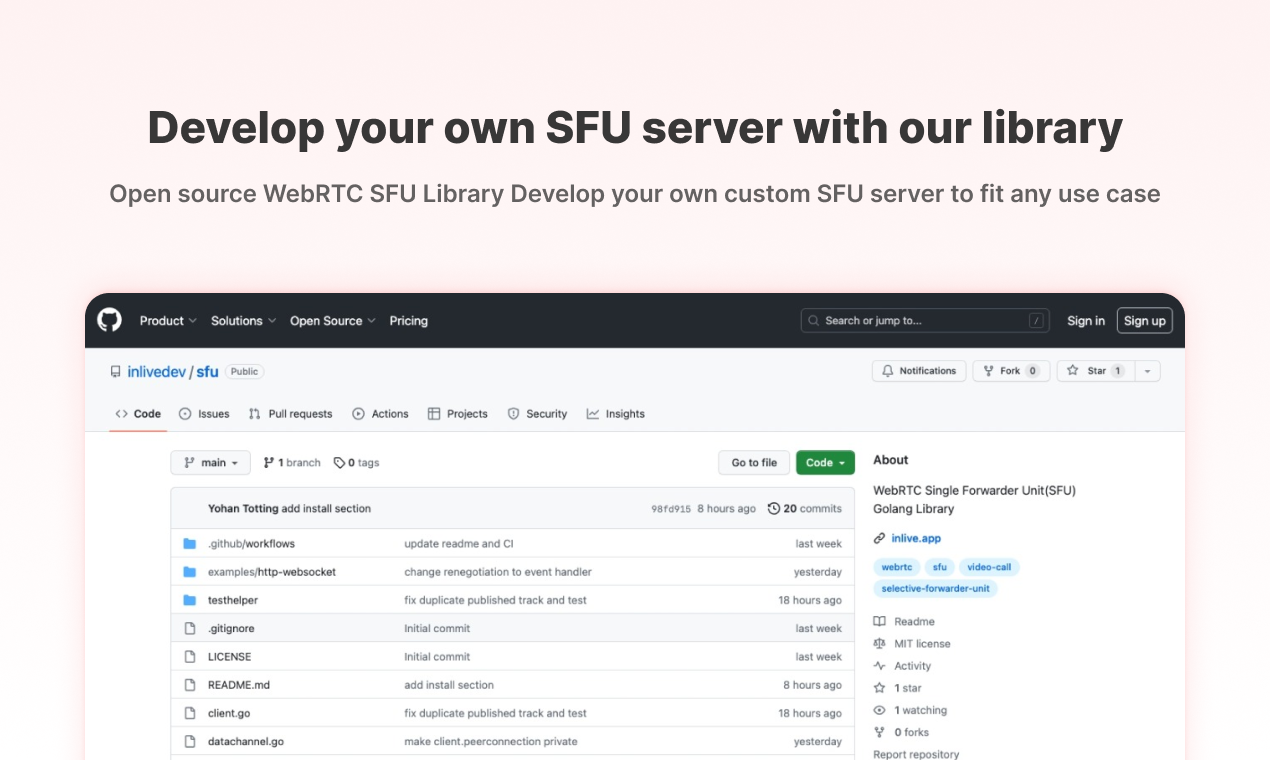
Task: Open the .github/workflows folder
Action: coord(251,544)
